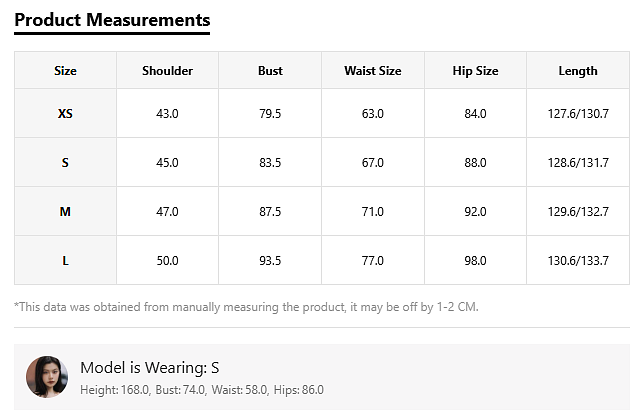Click the S bust value 83.5
638x416 pixels.
pyautogui.click(x=270, y=163)
